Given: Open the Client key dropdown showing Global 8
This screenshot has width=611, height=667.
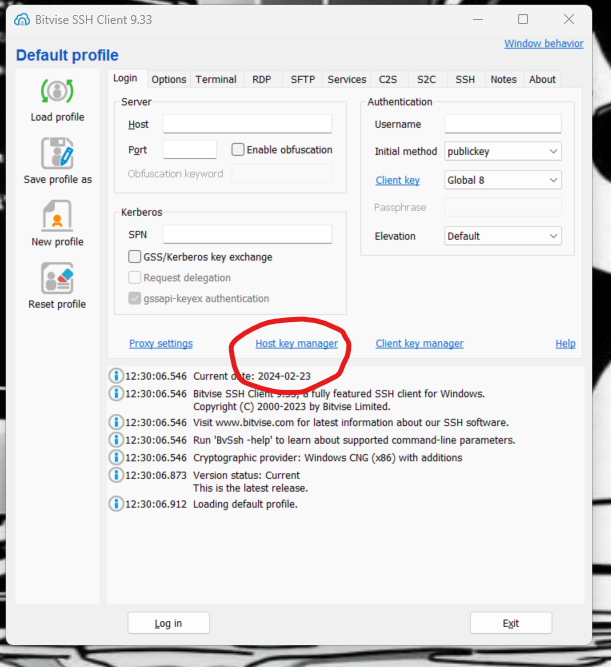Looking at the screenshot, I should pos(503,180).
